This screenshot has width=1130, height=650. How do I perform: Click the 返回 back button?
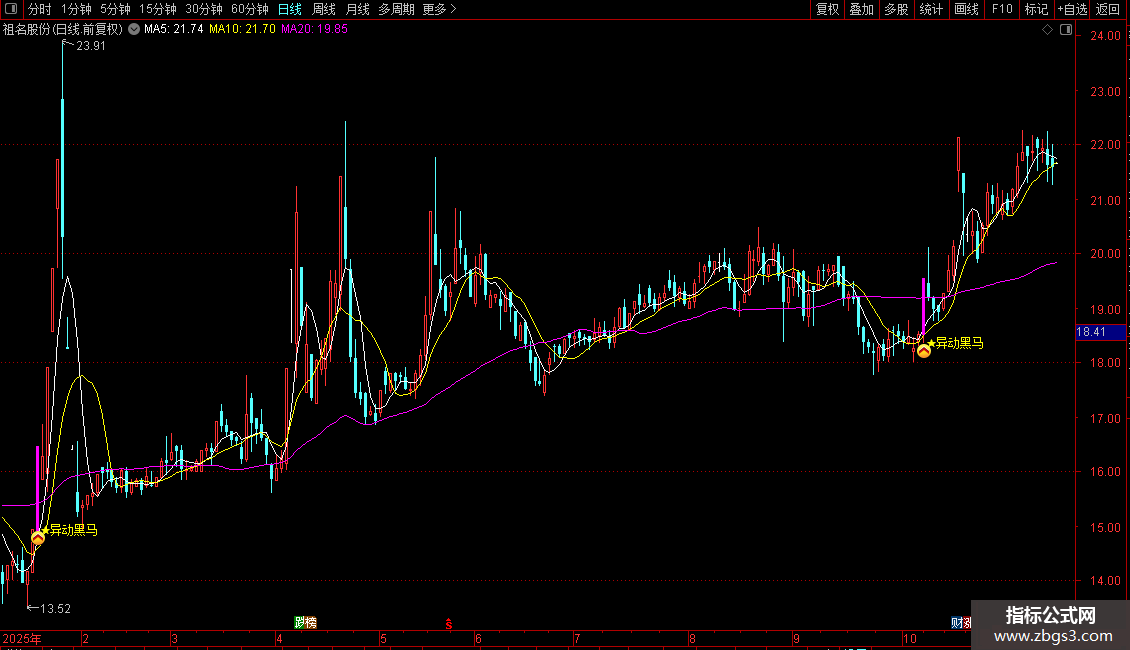[1108, 9]
